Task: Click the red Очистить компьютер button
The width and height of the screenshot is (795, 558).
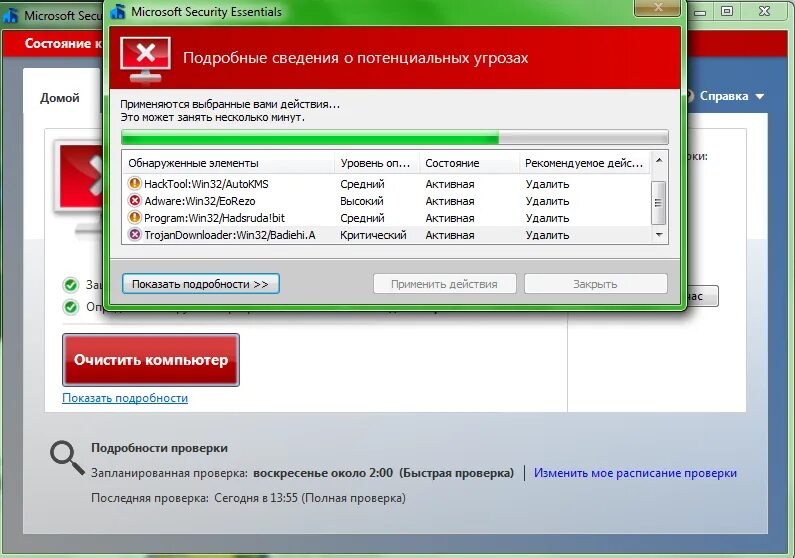Action: click(x=151, y=360)
